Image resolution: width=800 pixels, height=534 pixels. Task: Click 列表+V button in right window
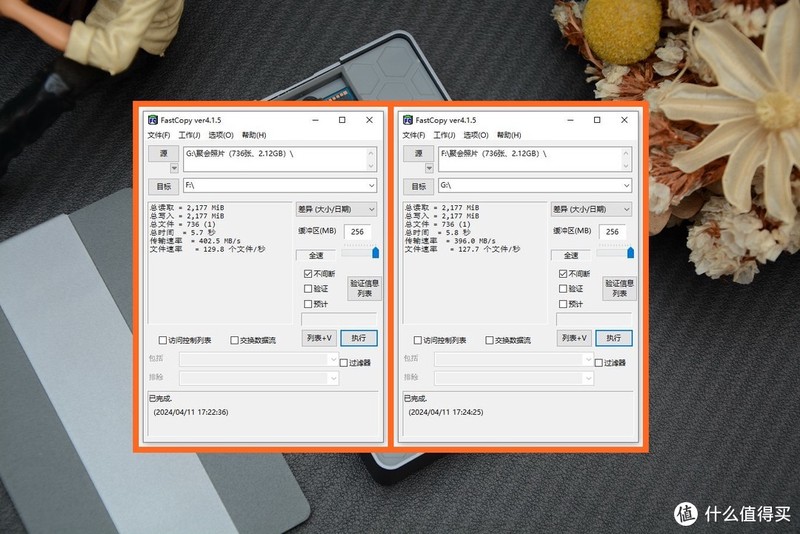[x=574, y=338]
